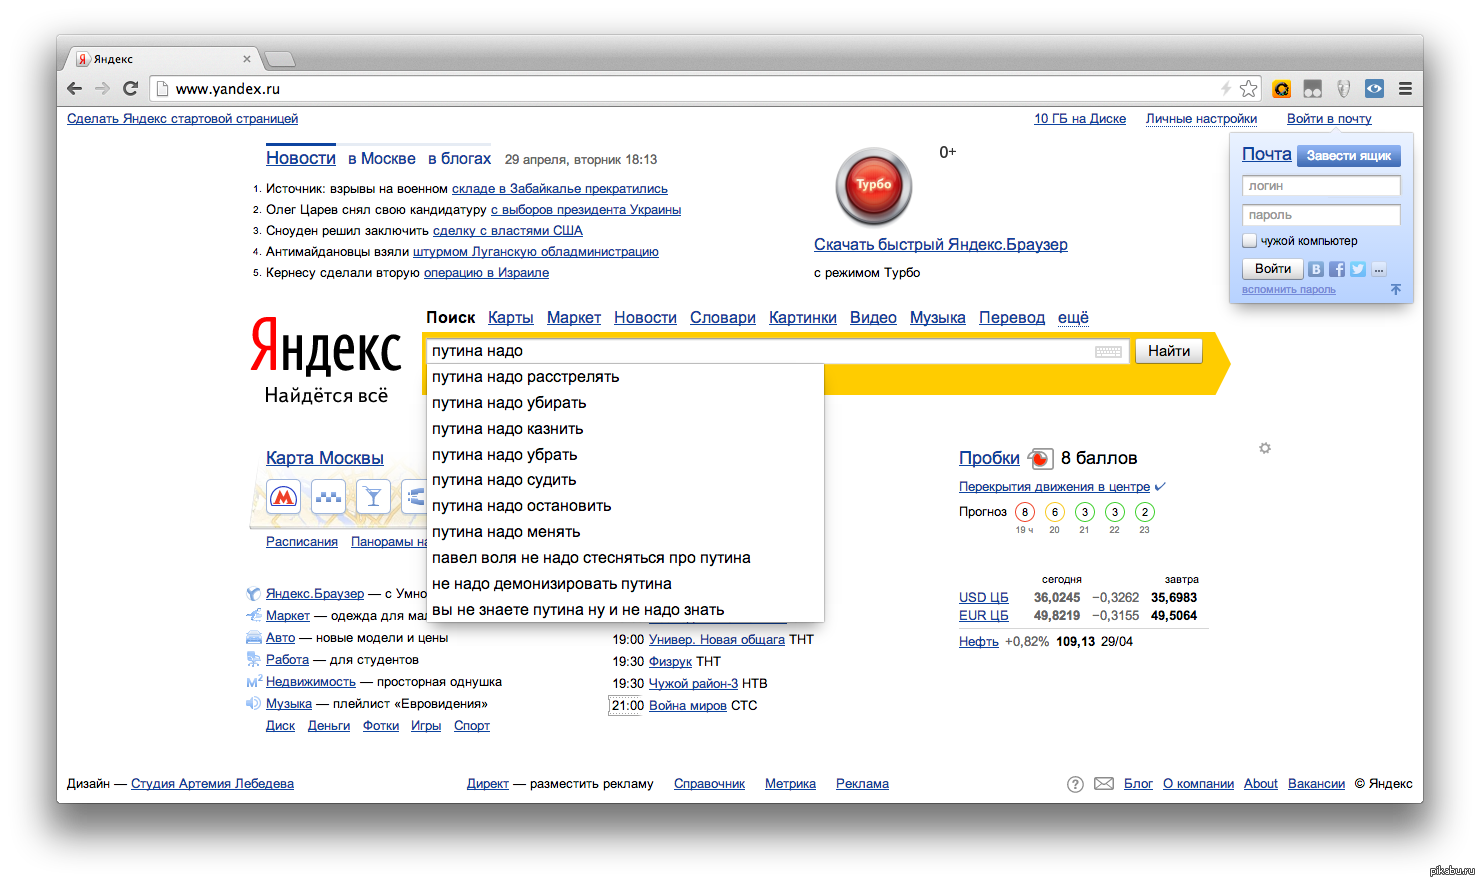This screenshot has width=1480, height=882.
Task: Open Сделать Яндекс стартовой страницей link
Action: (x=182, y=118)
